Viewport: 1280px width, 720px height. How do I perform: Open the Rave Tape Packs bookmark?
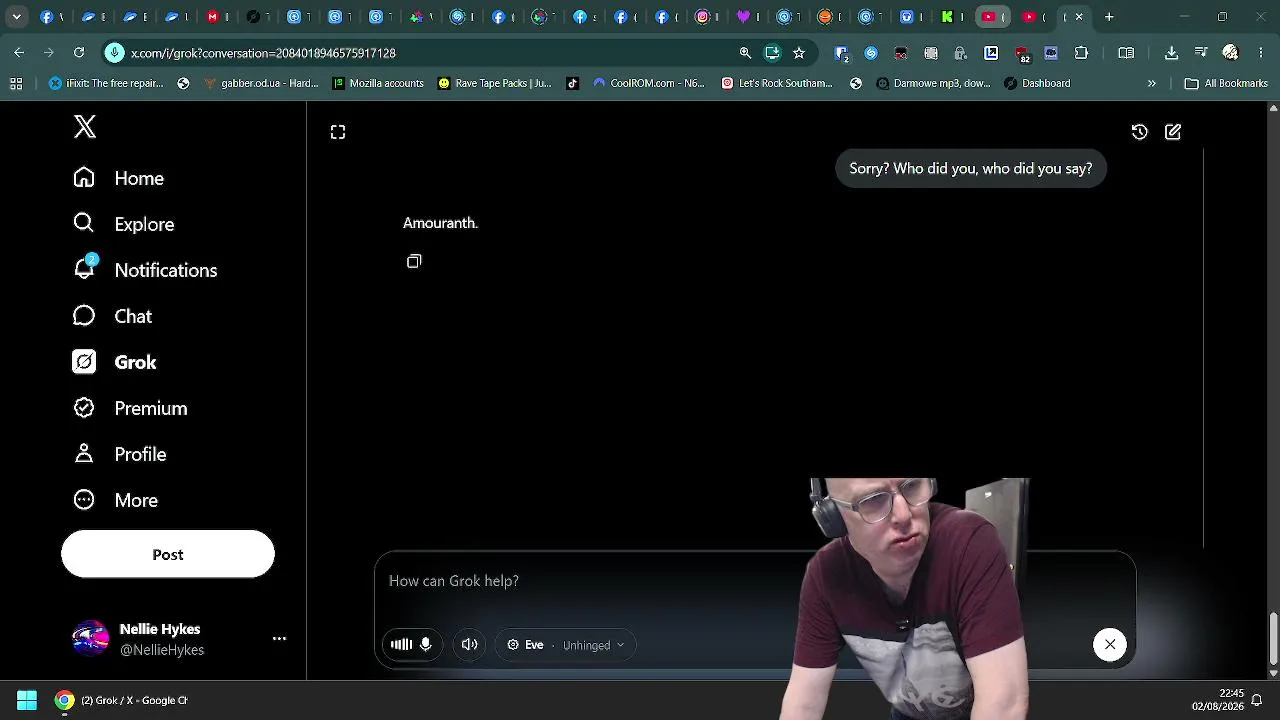[495, 84]
